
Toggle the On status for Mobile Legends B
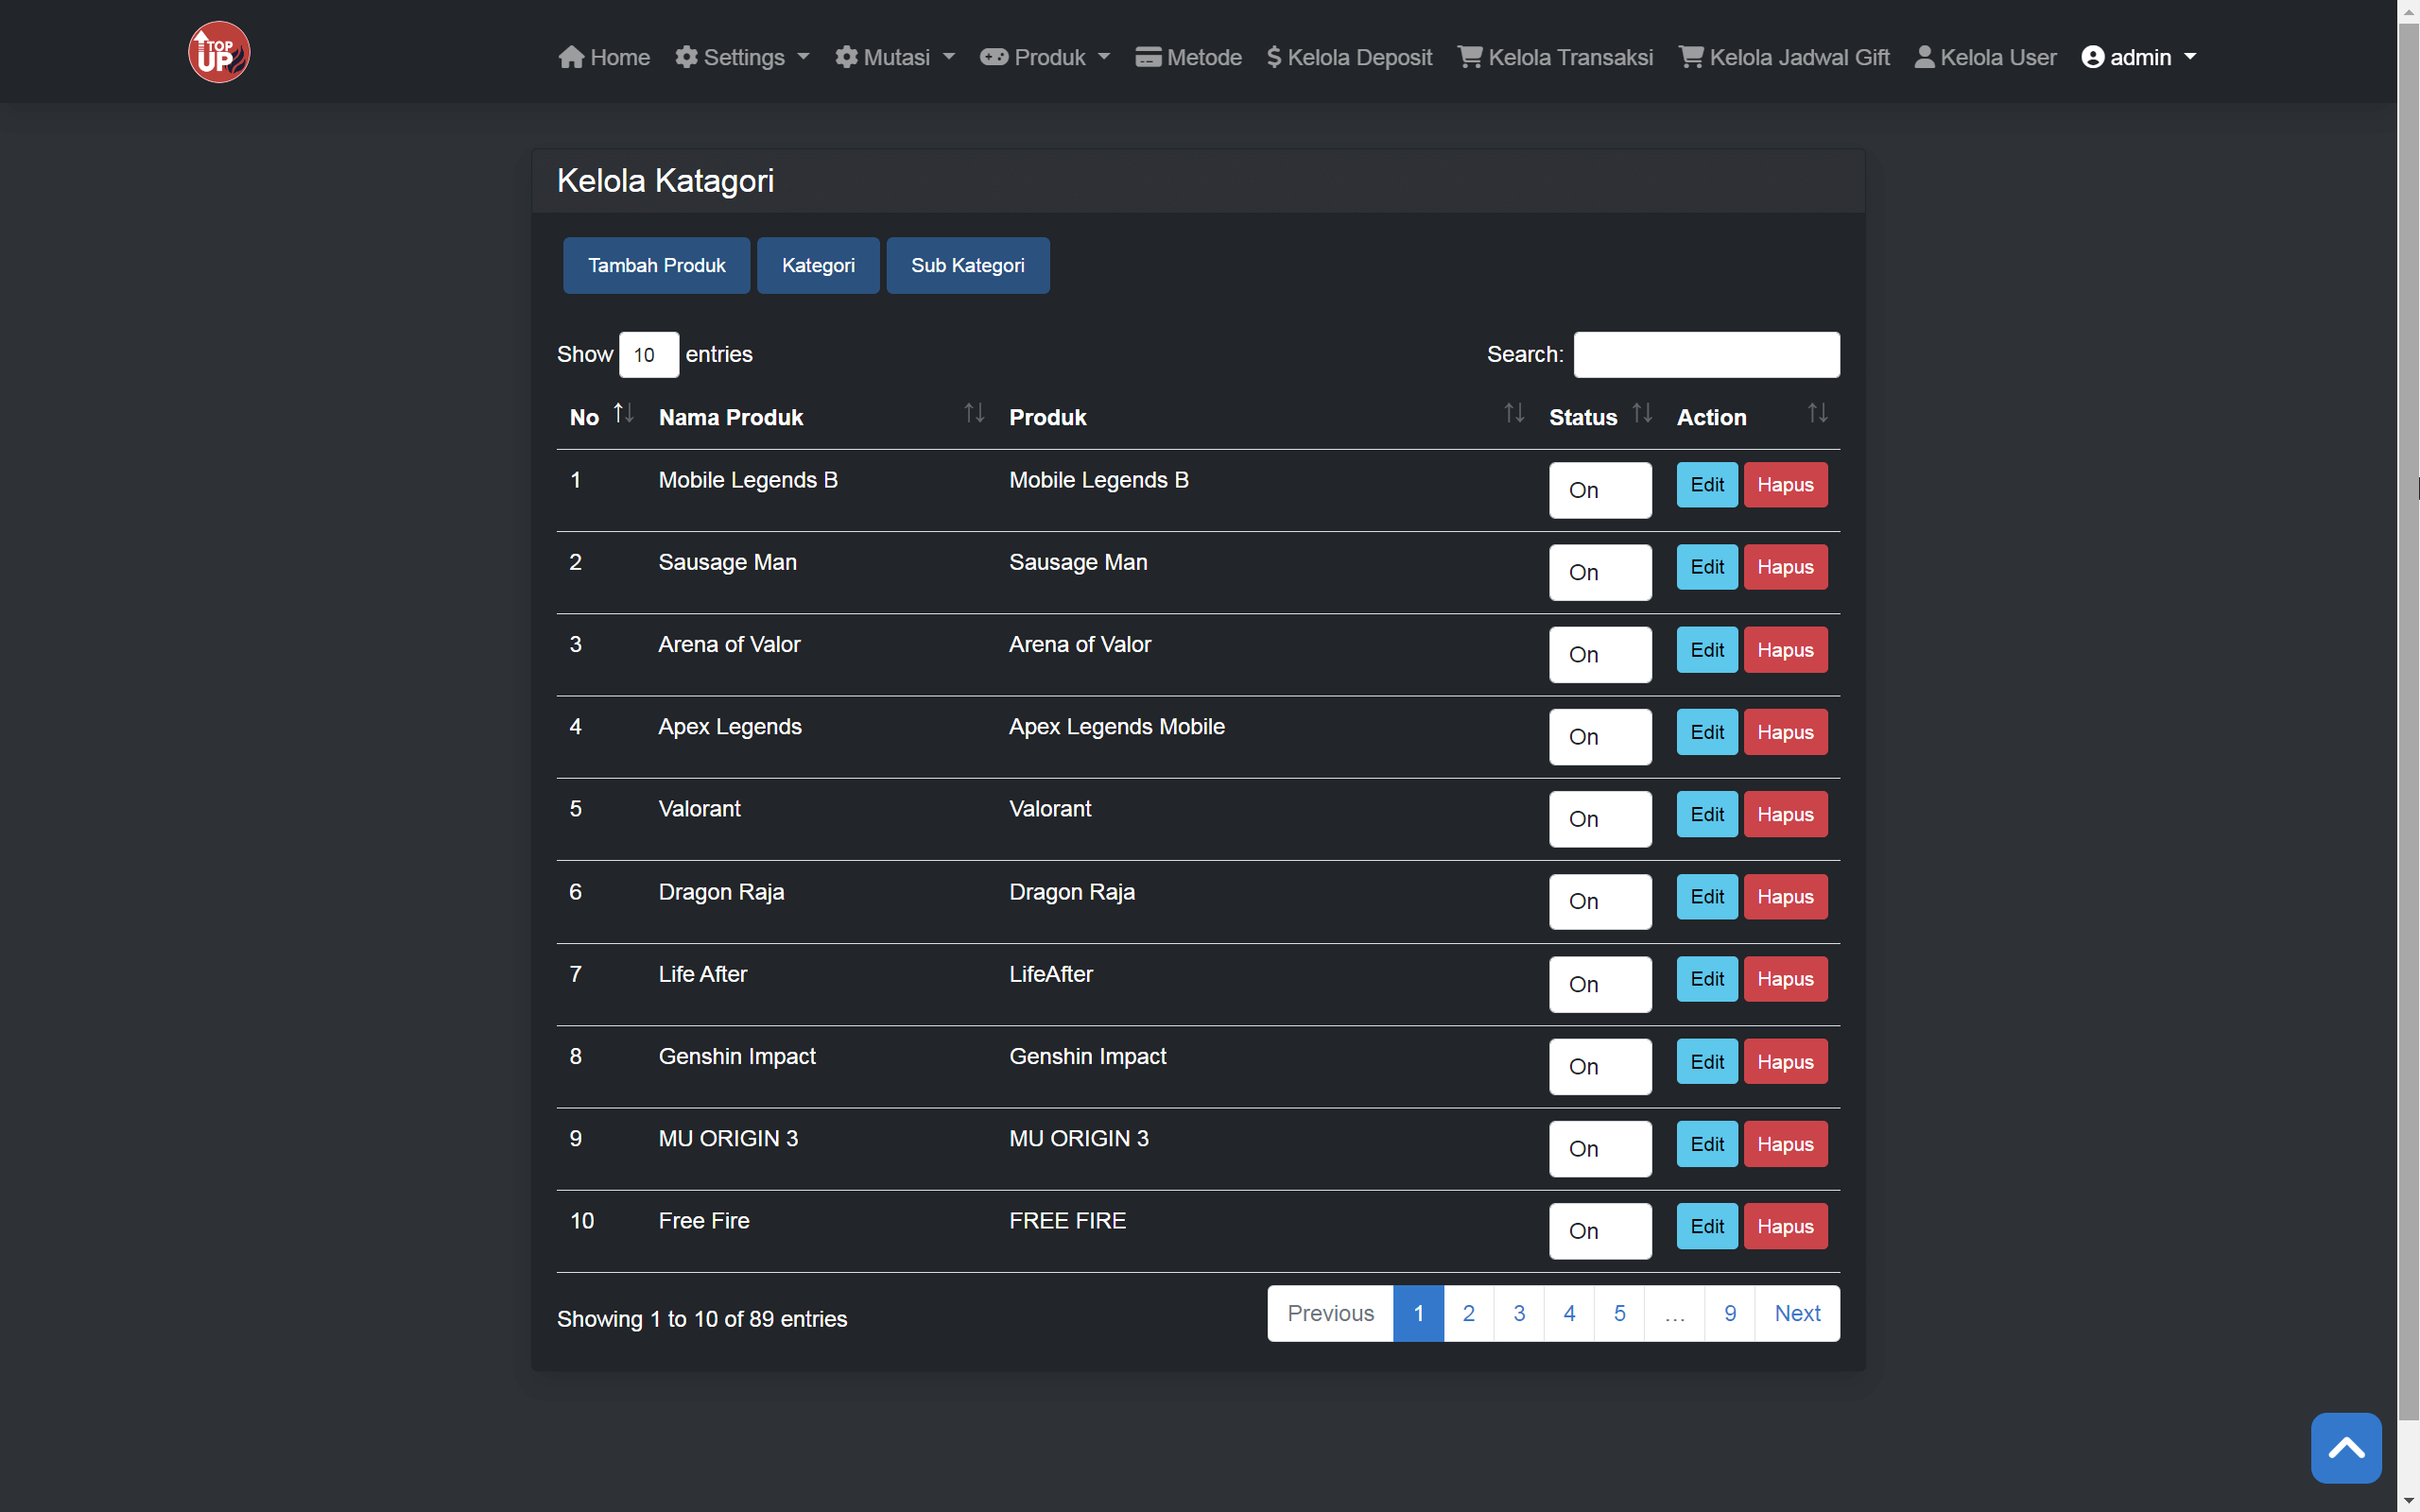tap(1599, 490)
